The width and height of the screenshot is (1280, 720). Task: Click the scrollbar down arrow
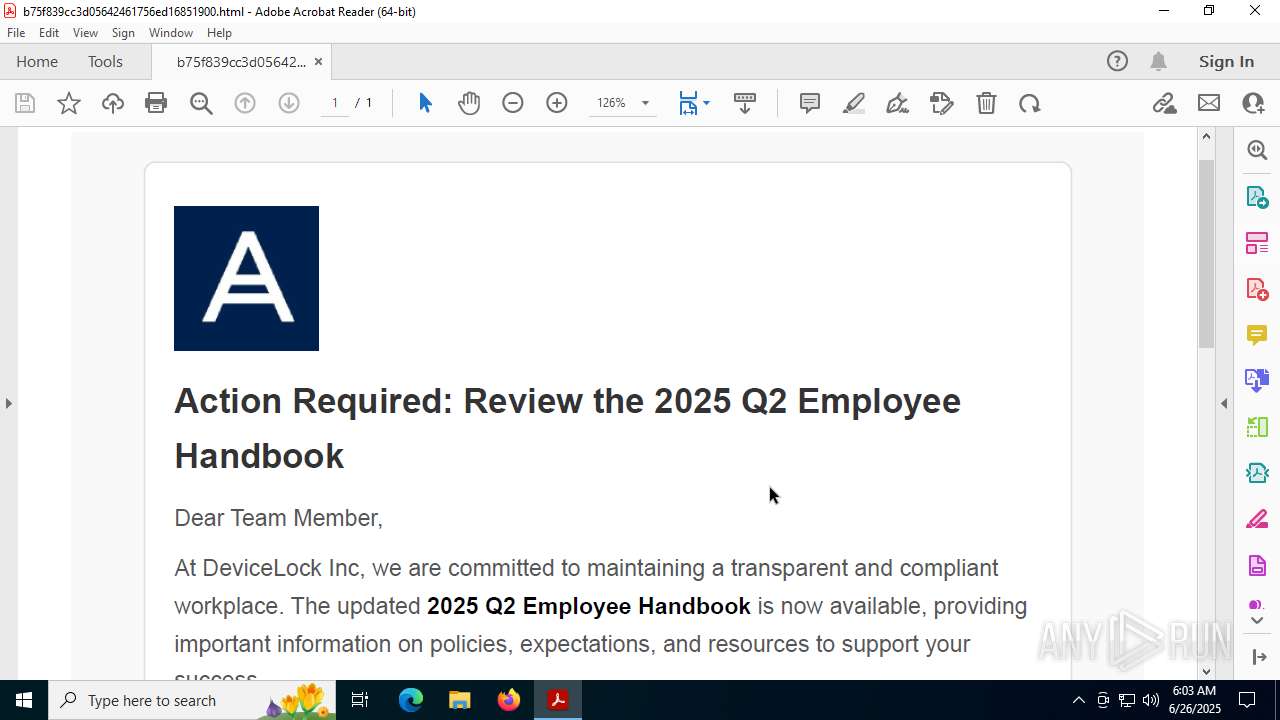(x=1206, y=671)
